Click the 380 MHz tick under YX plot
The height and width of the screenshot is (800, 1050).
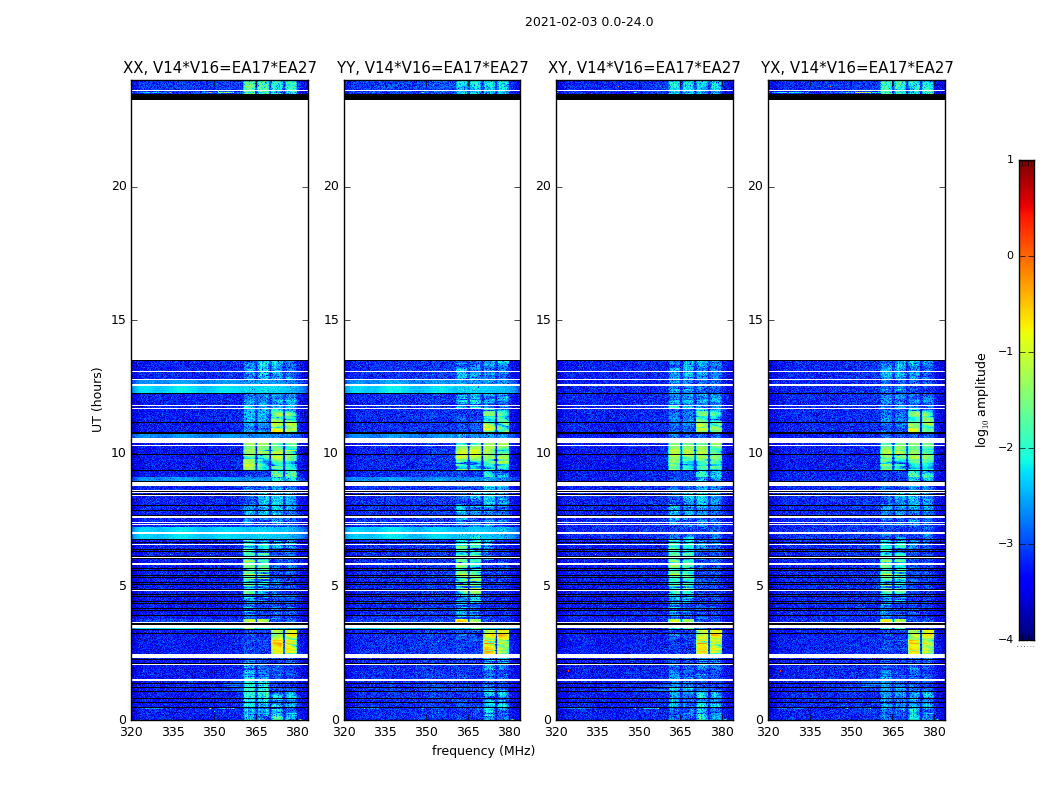934,732
